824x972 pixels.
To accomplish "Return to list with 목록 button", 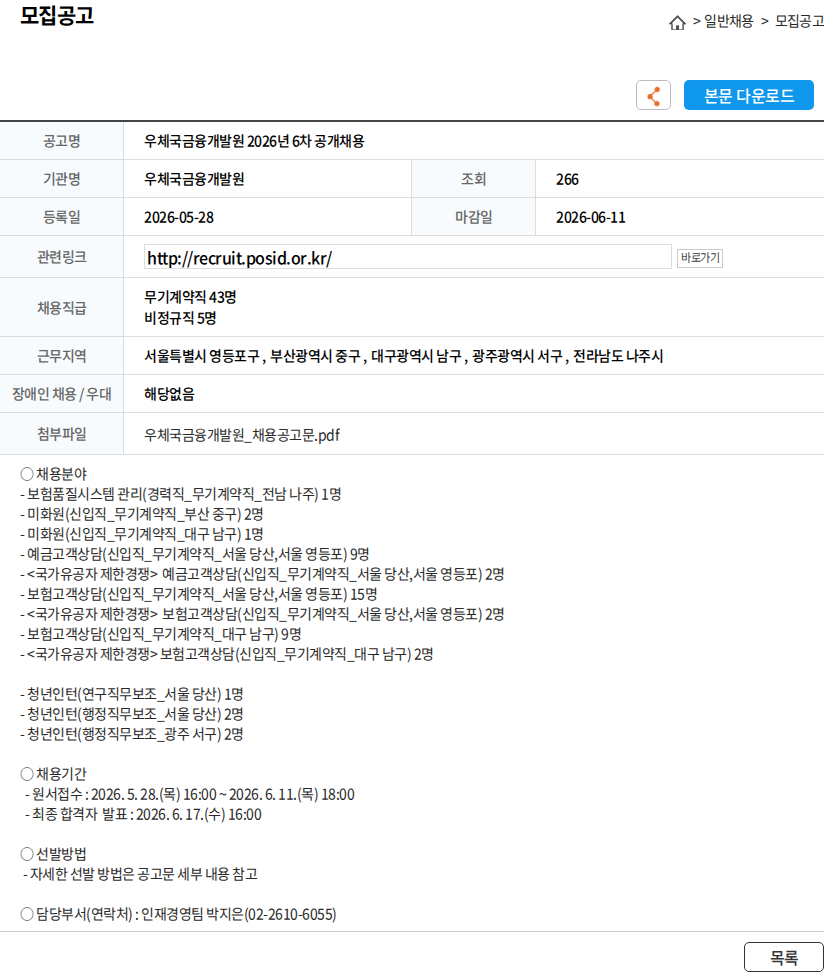I will click(784, 958).
